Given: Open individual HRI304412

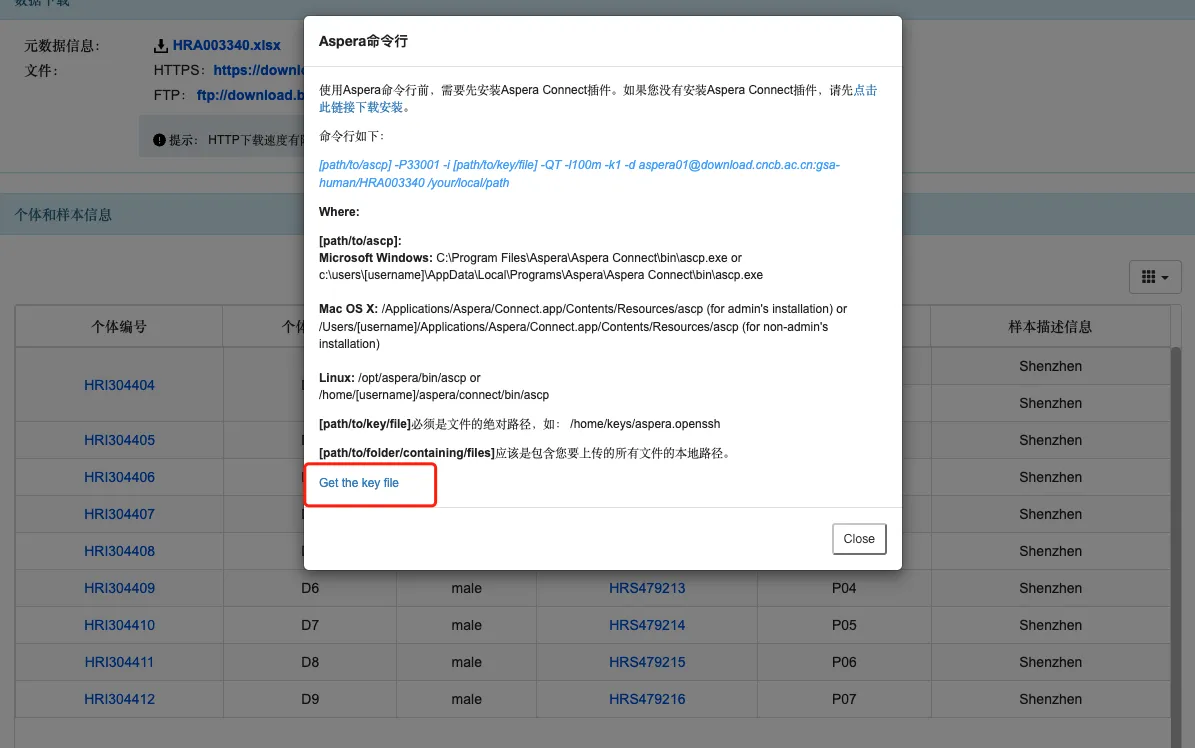Looking at the screenshot, I should point(119,698).
